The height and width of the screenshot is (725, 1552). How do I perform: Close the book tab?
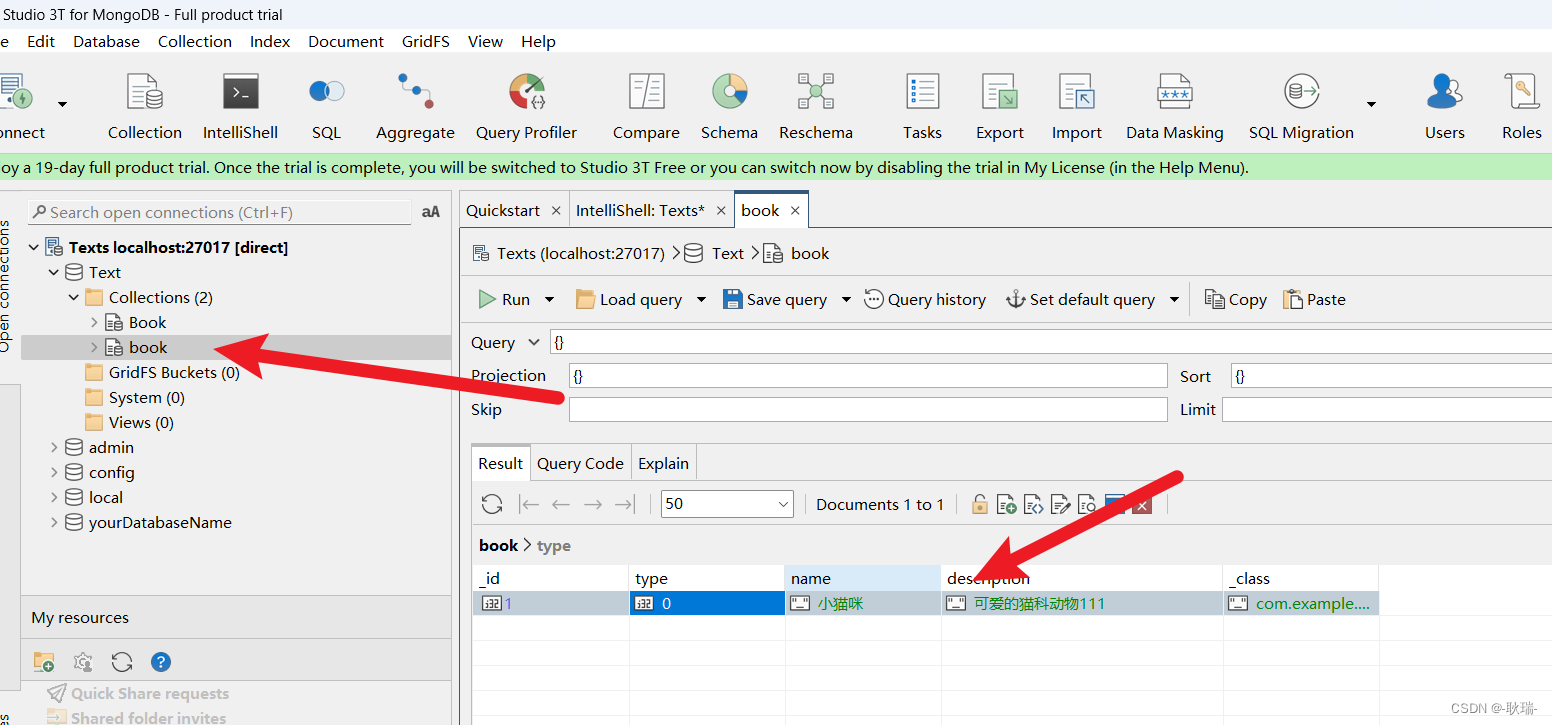(795, 210)
